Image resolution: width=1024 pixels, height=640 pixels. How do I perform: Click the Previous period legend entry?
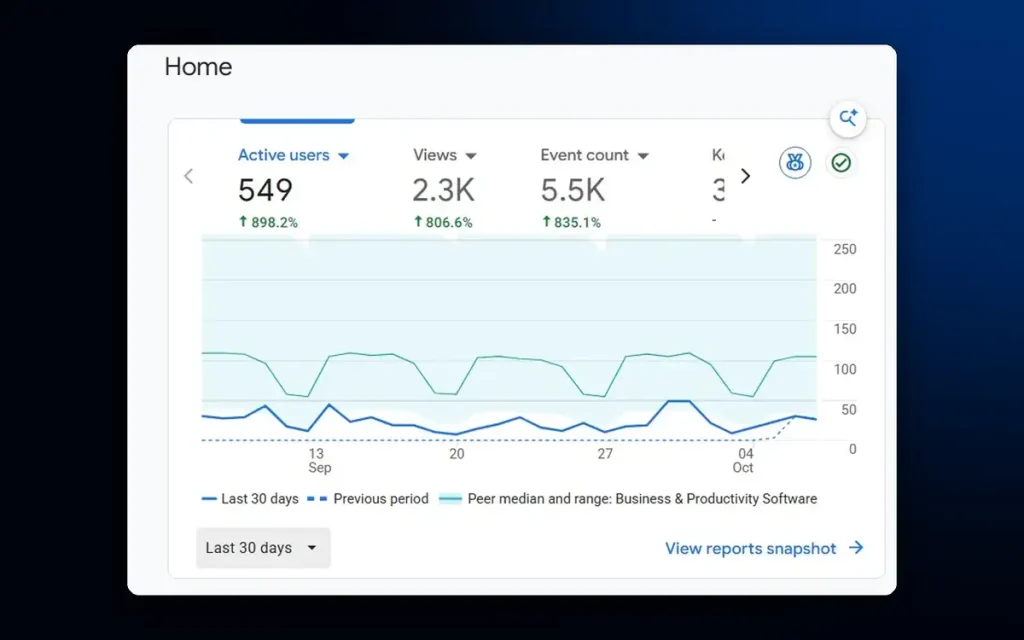pos(368,499)
